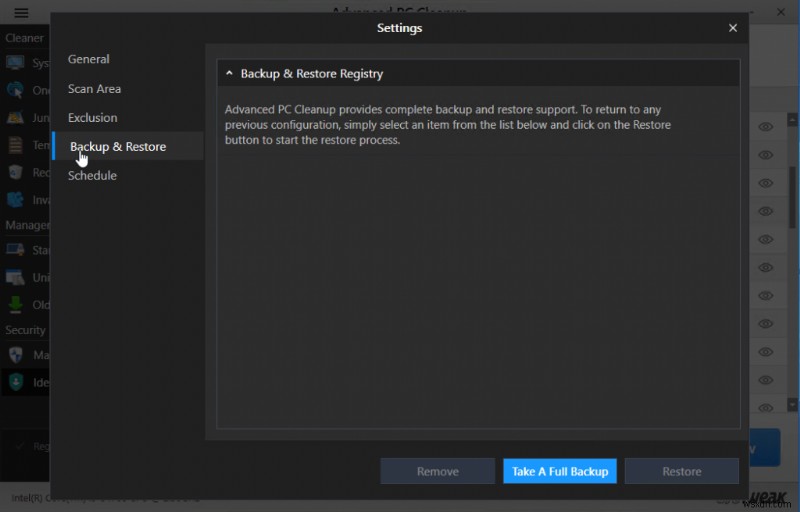This screenshot has width=800, height=512.
Task: Select Uninstall Apps icon in sidebar
Action: pyautogui.click(x=15, y=277)
